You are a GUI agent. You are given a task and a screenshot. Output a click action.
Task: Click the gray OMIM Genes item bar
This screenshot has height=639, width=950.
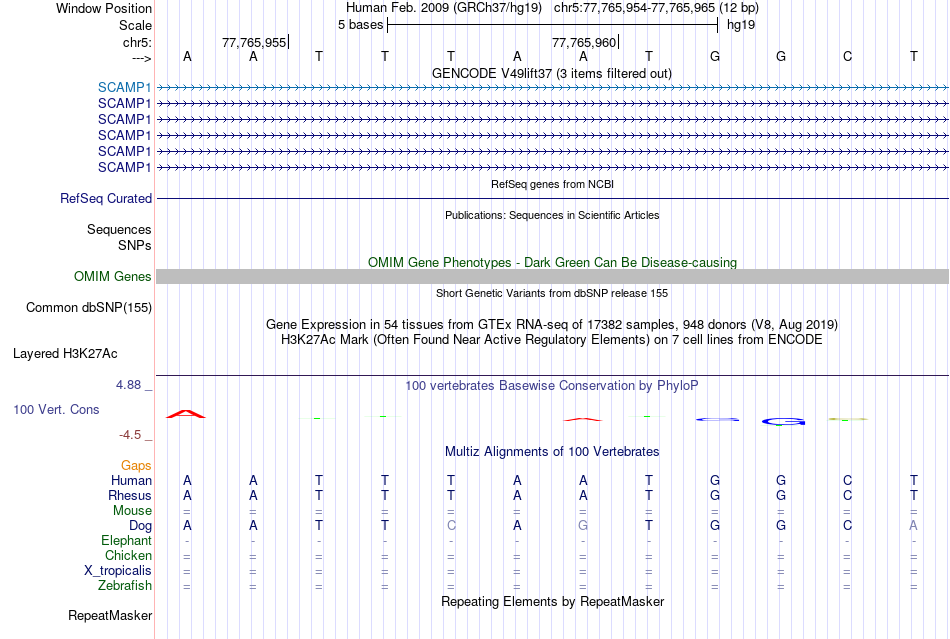point(552,276)
